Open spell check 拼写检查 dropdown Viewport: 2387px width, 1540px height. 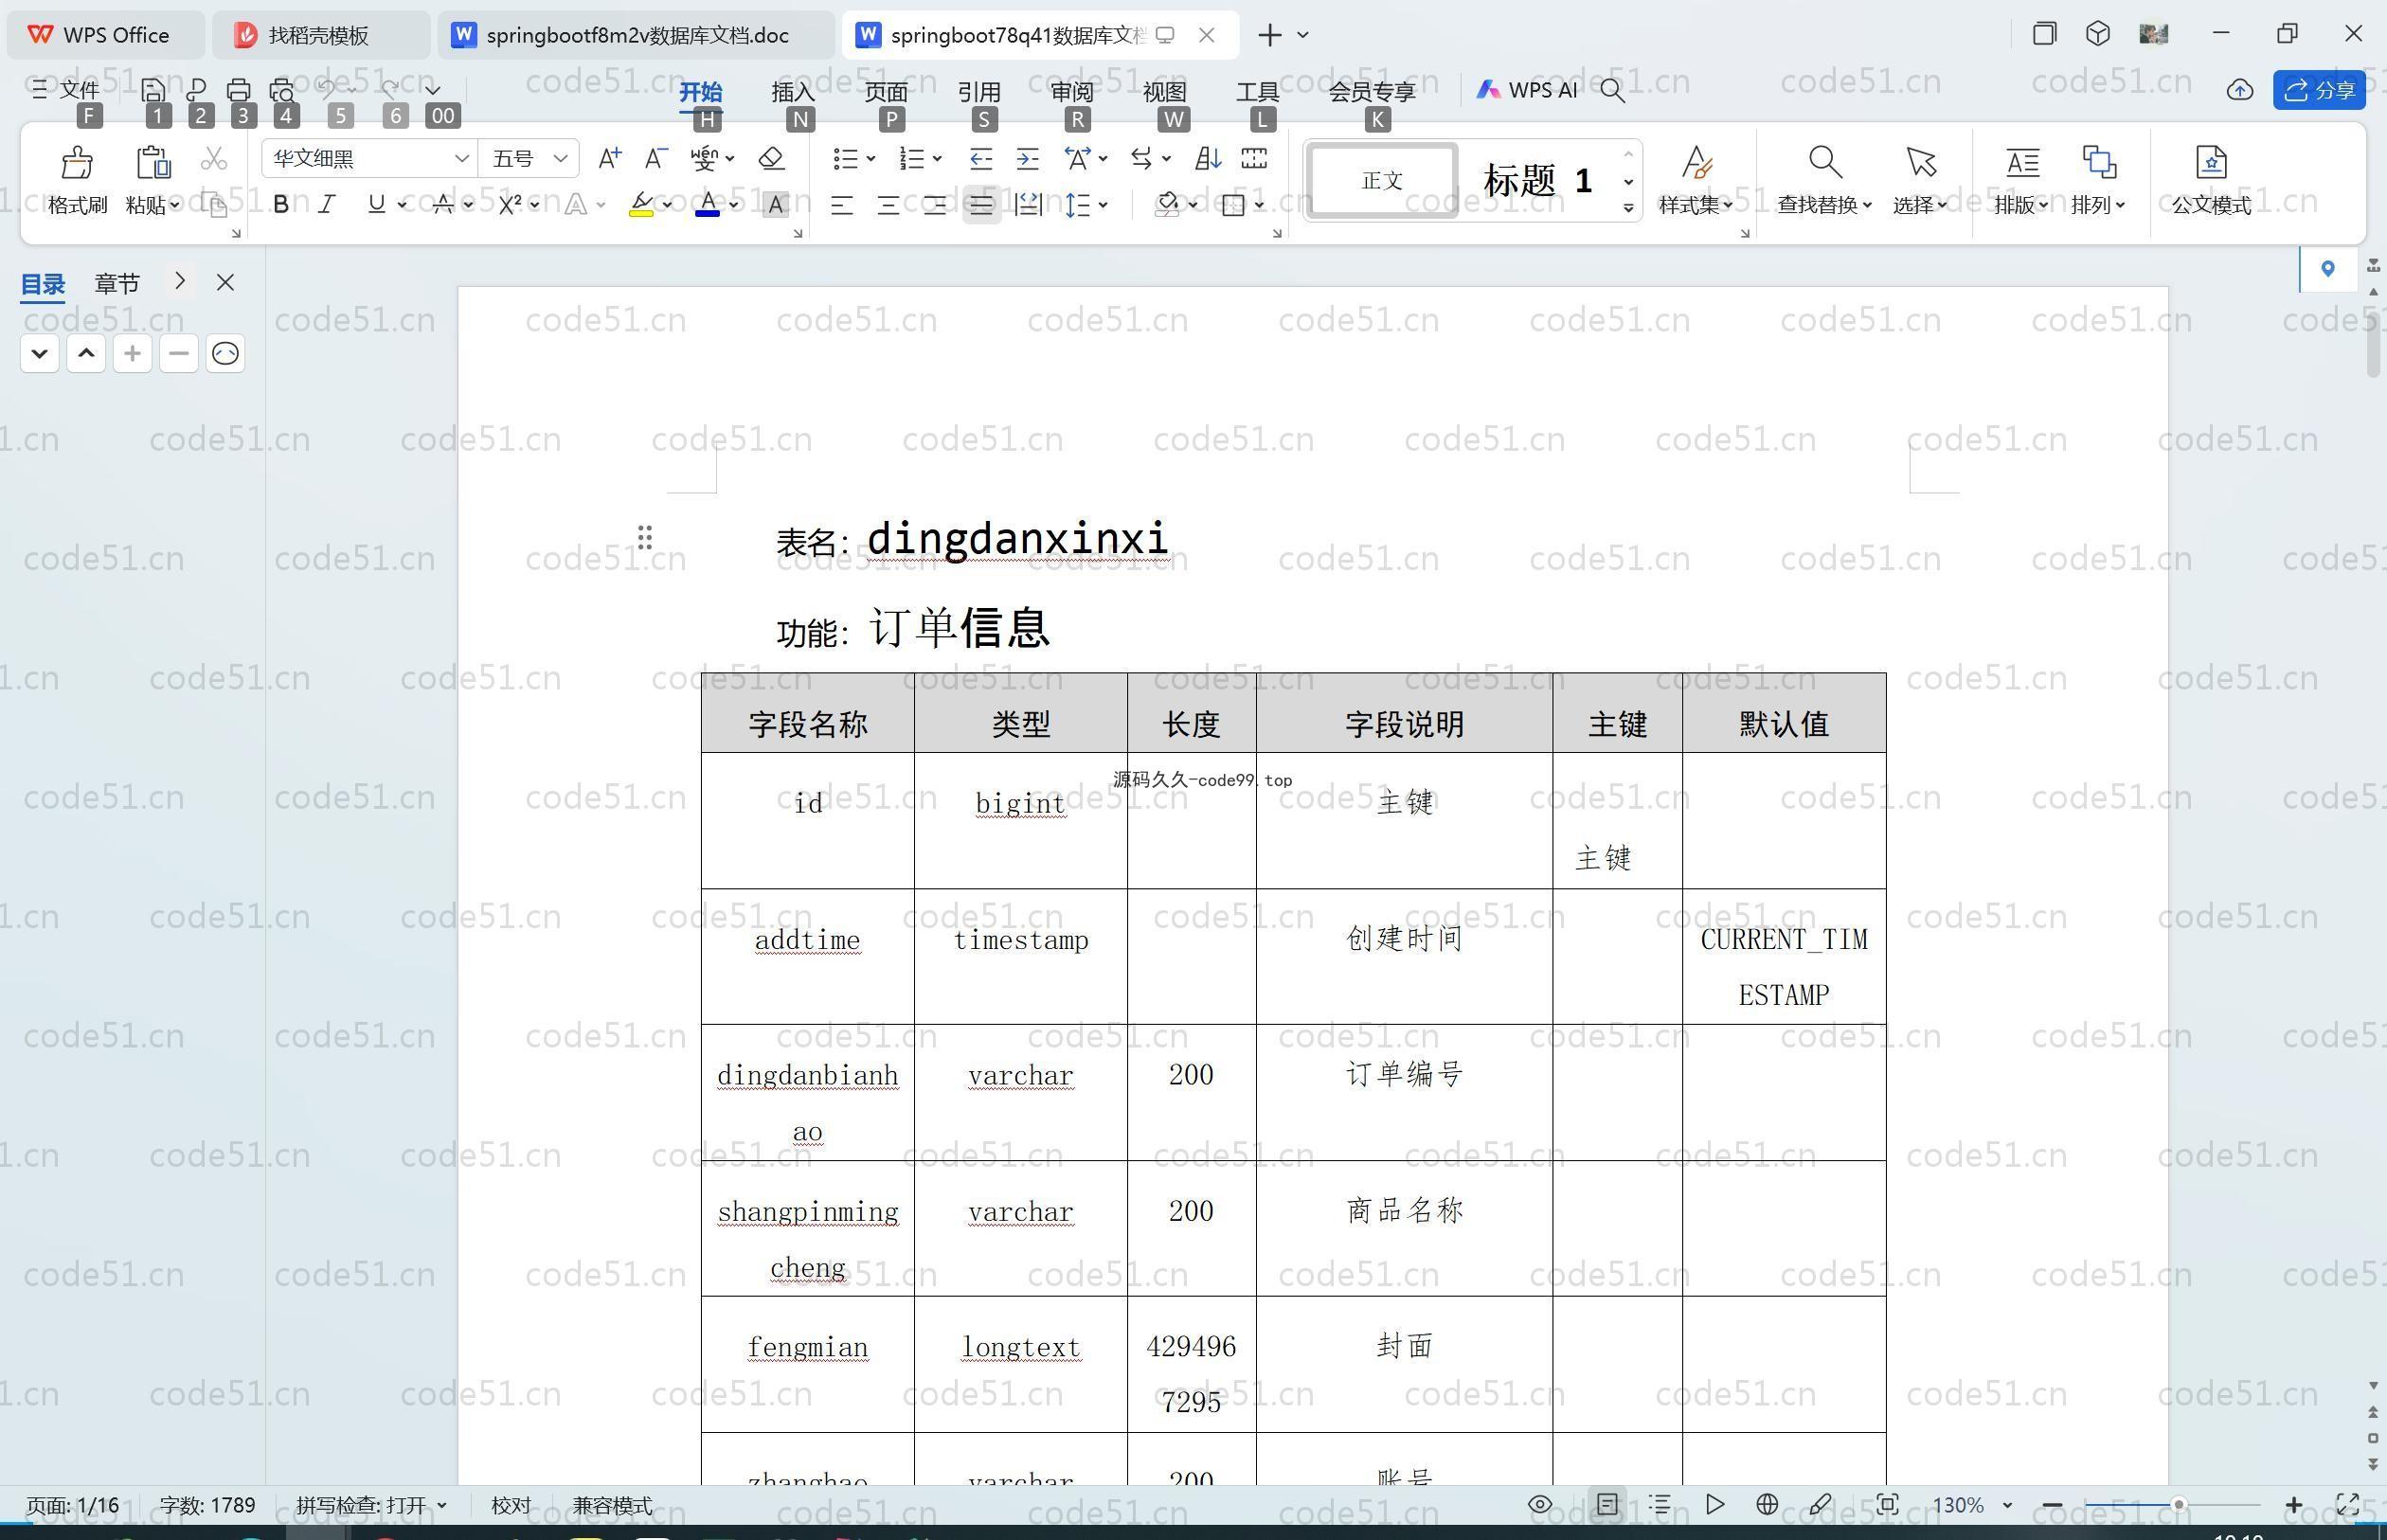(x=442, y=1504)
